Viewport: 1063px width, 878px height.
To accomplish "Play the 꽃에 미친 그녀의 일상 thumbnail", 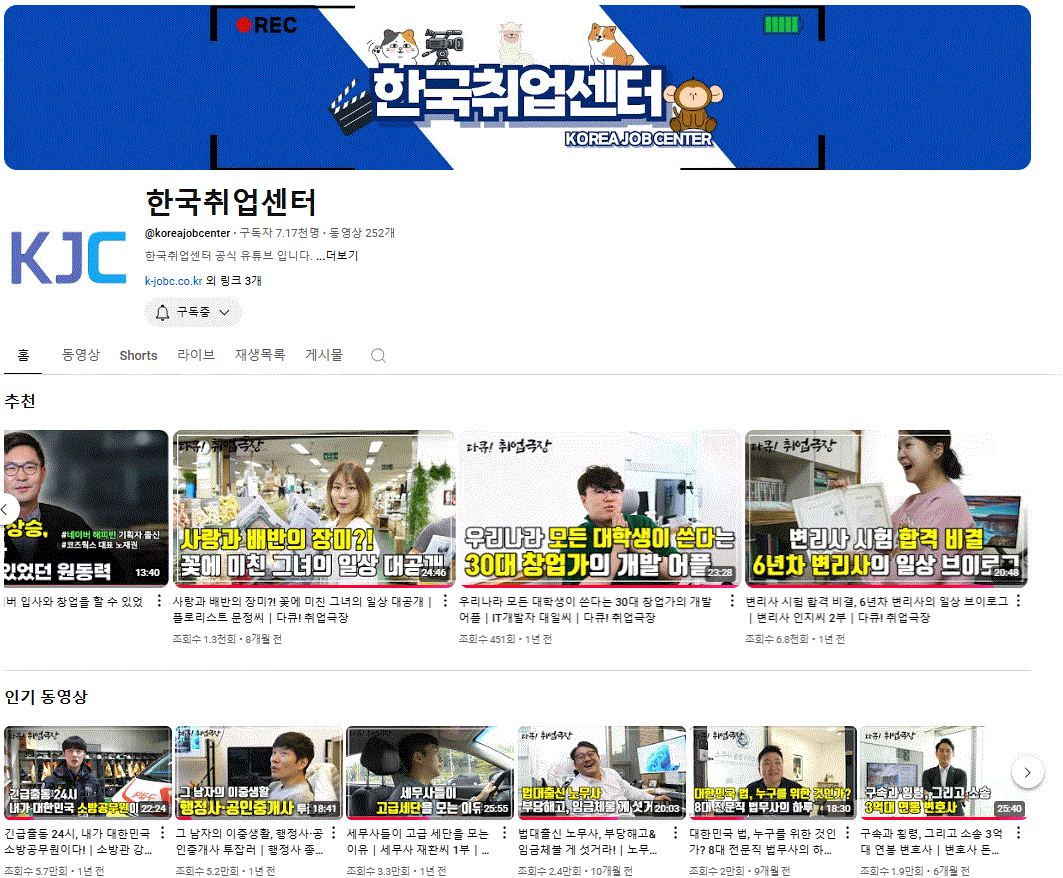I will pos(314,508).
